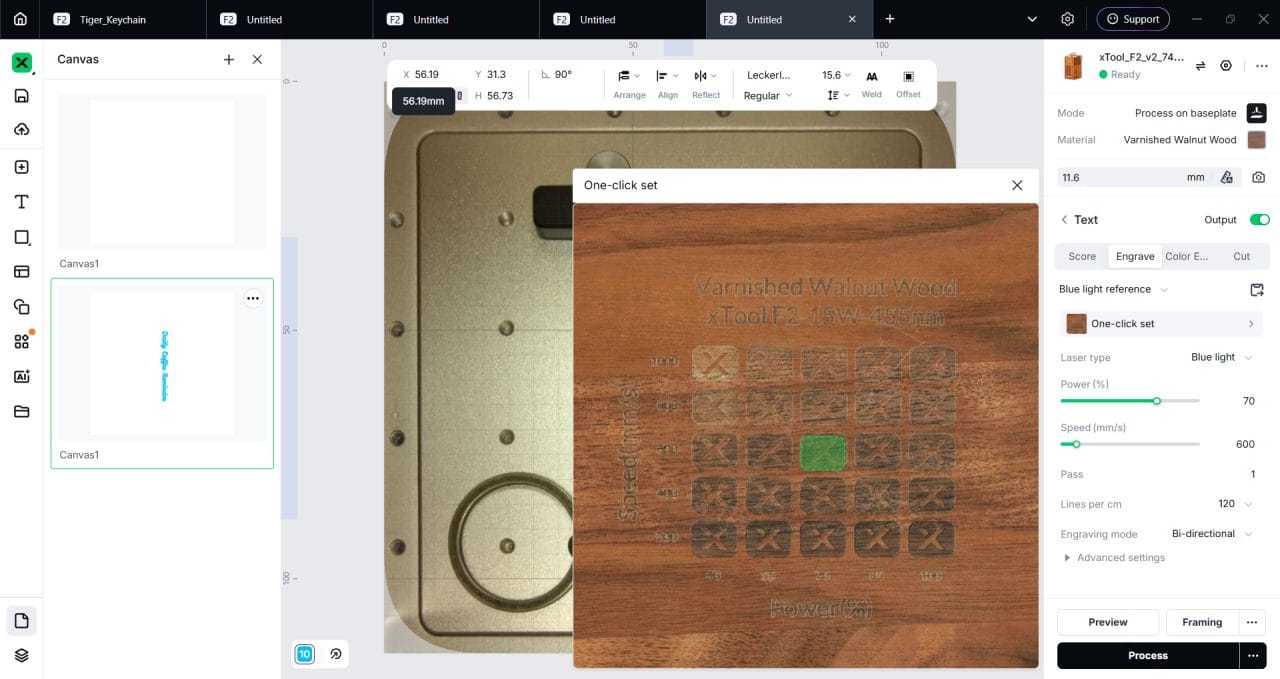Open a new project tab with plus
The image size is (1280, 679).
pos(890,19)
